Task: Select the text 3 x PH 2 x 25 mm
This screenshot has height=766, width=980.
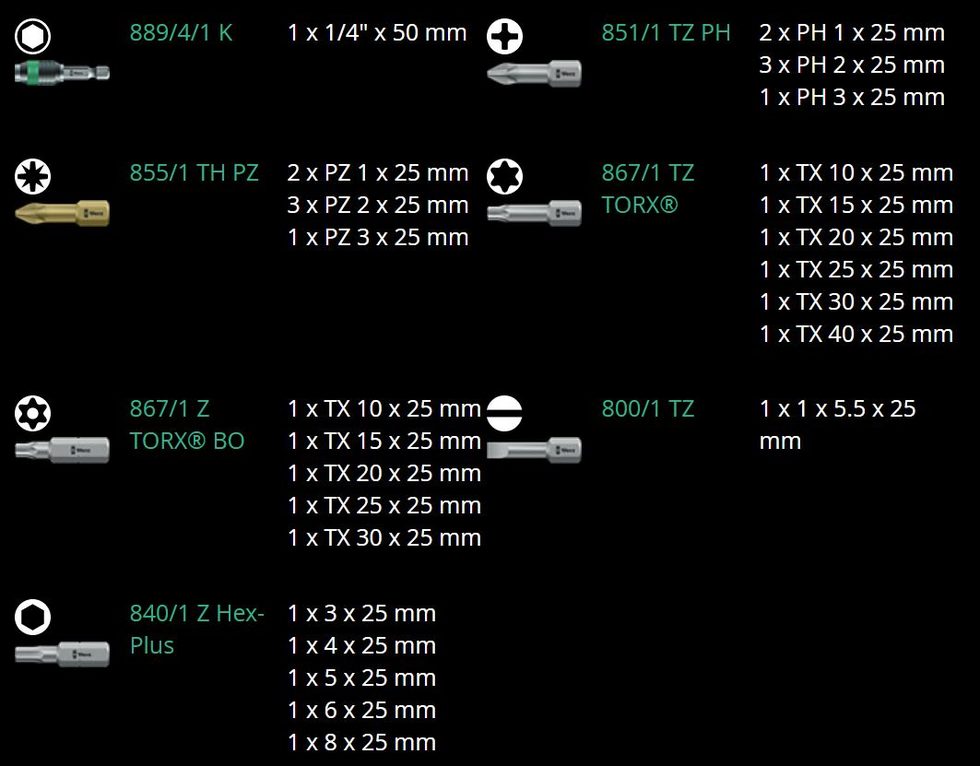Action: click(852, 65)
